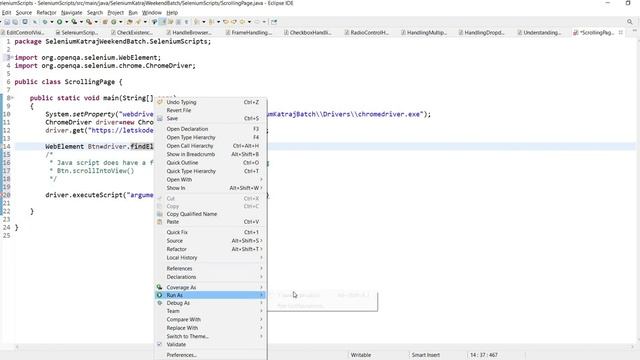This screenshot has height=360, width=640.
Task: Toggle the Mark Occurrences toolbar button
Action: [162, 22]
